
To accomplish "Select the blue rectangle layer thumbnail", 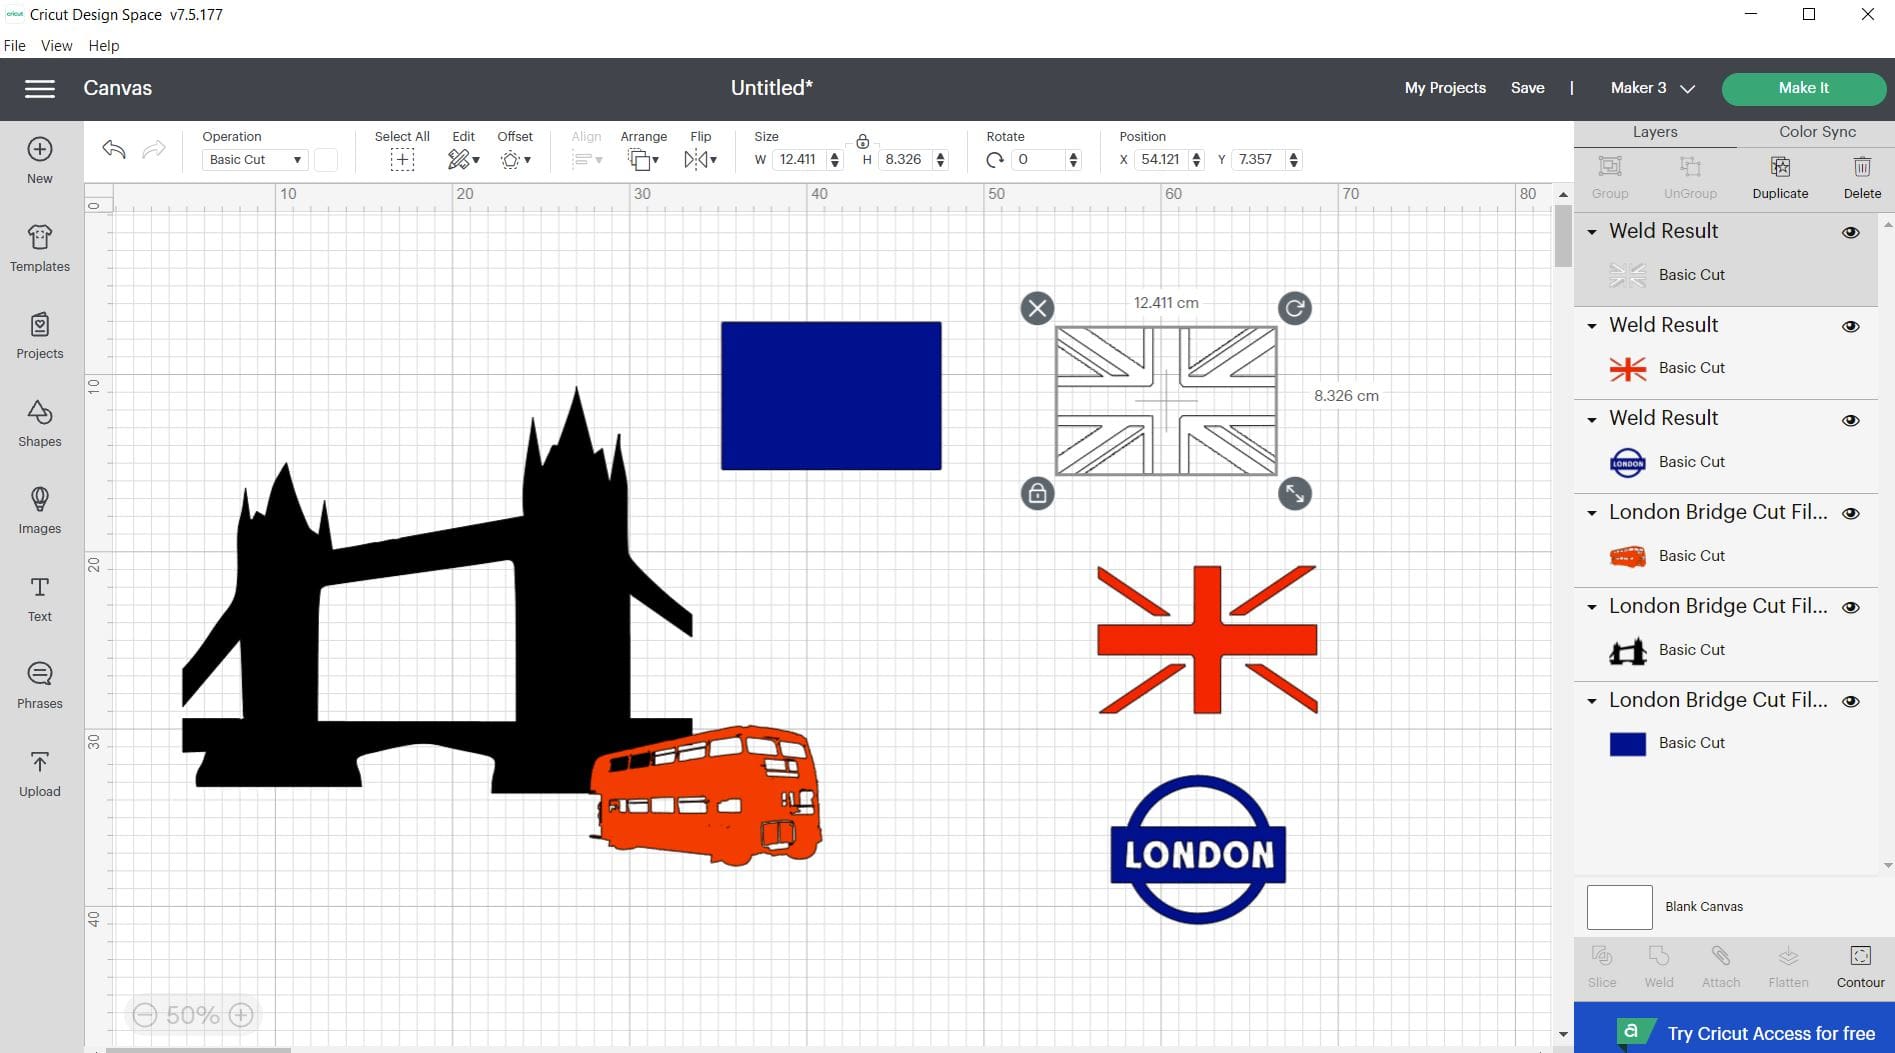I will point(1627,744).
